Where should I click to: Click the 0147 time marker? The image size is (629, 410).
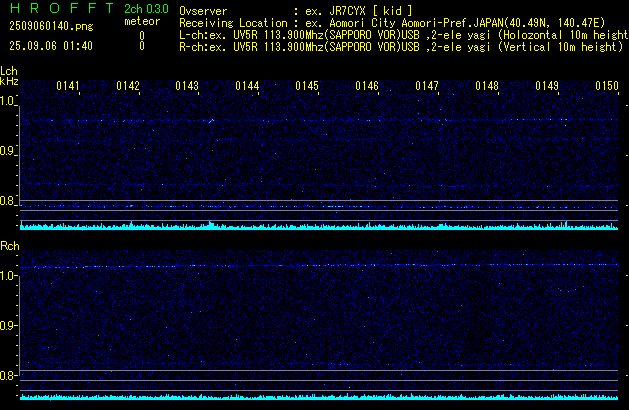click(427, 86)
